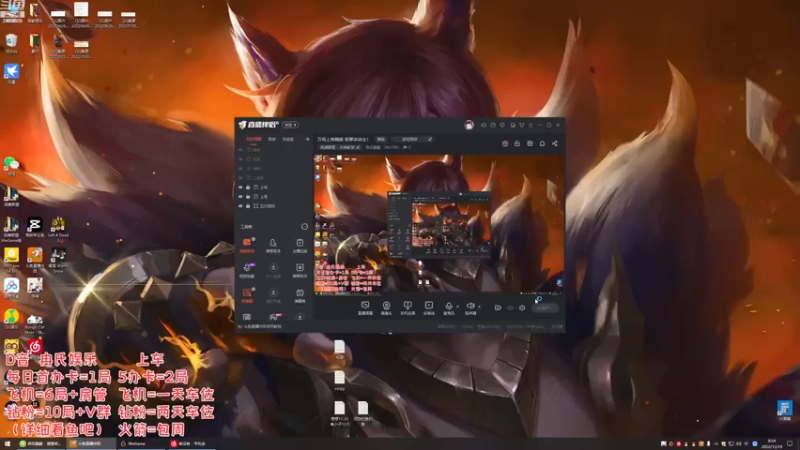Open the checklist tool in toolbox top row
Viewport: 800px width, 450px height.
tap(300, 244)
